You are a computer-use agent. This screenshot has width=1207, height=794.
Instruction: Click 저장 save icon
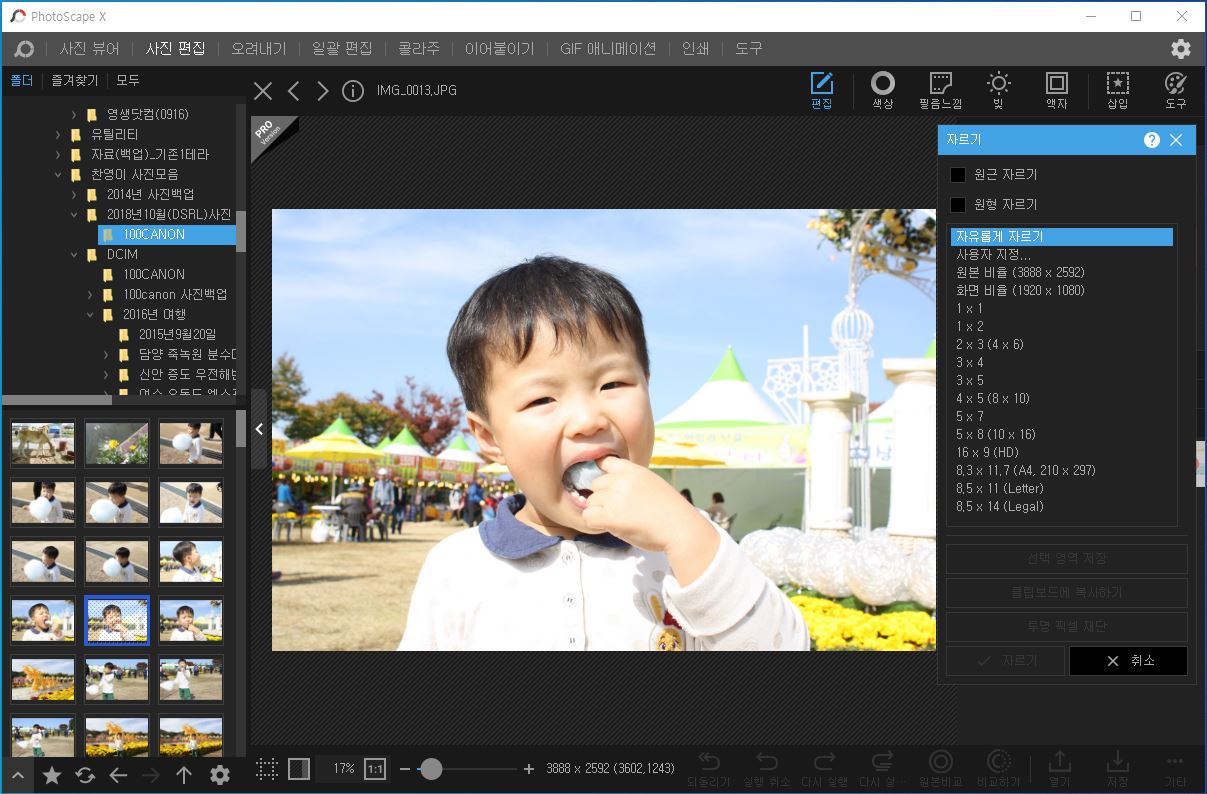coord(1118,768)
